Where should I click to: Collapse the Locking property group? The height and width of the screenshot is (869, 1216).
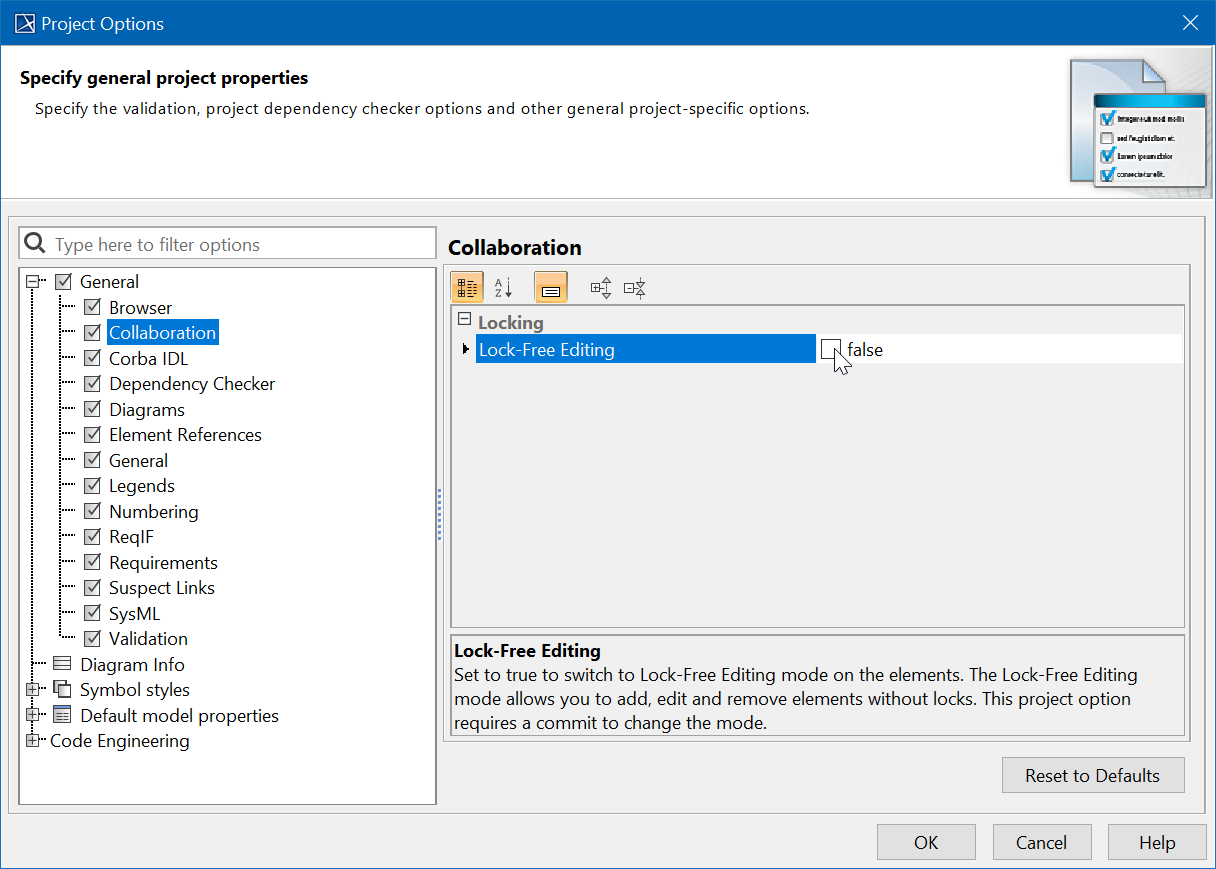[464, 320]
